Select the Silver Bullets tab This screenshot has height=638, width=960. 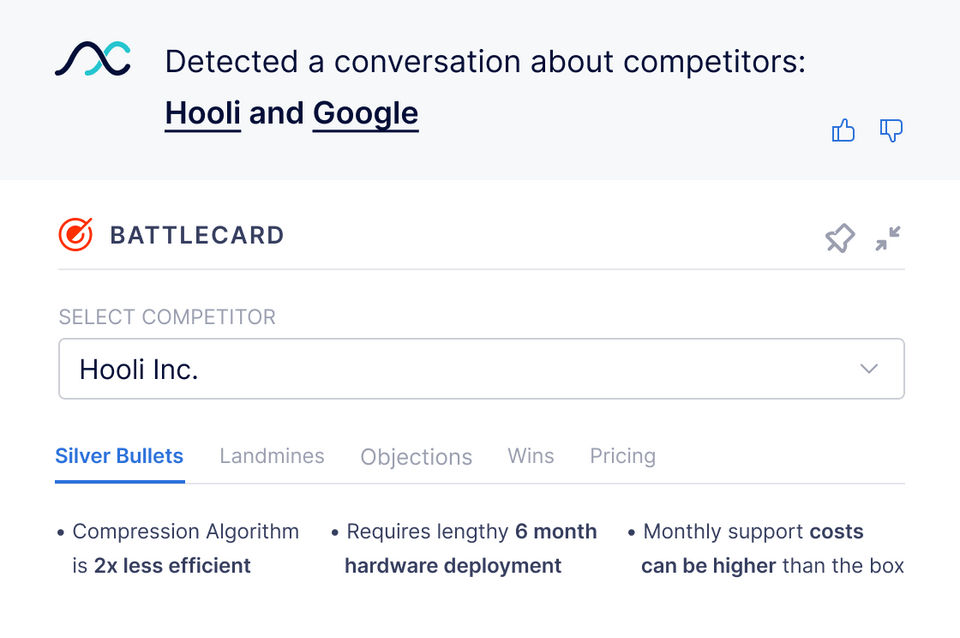point(119,456)
